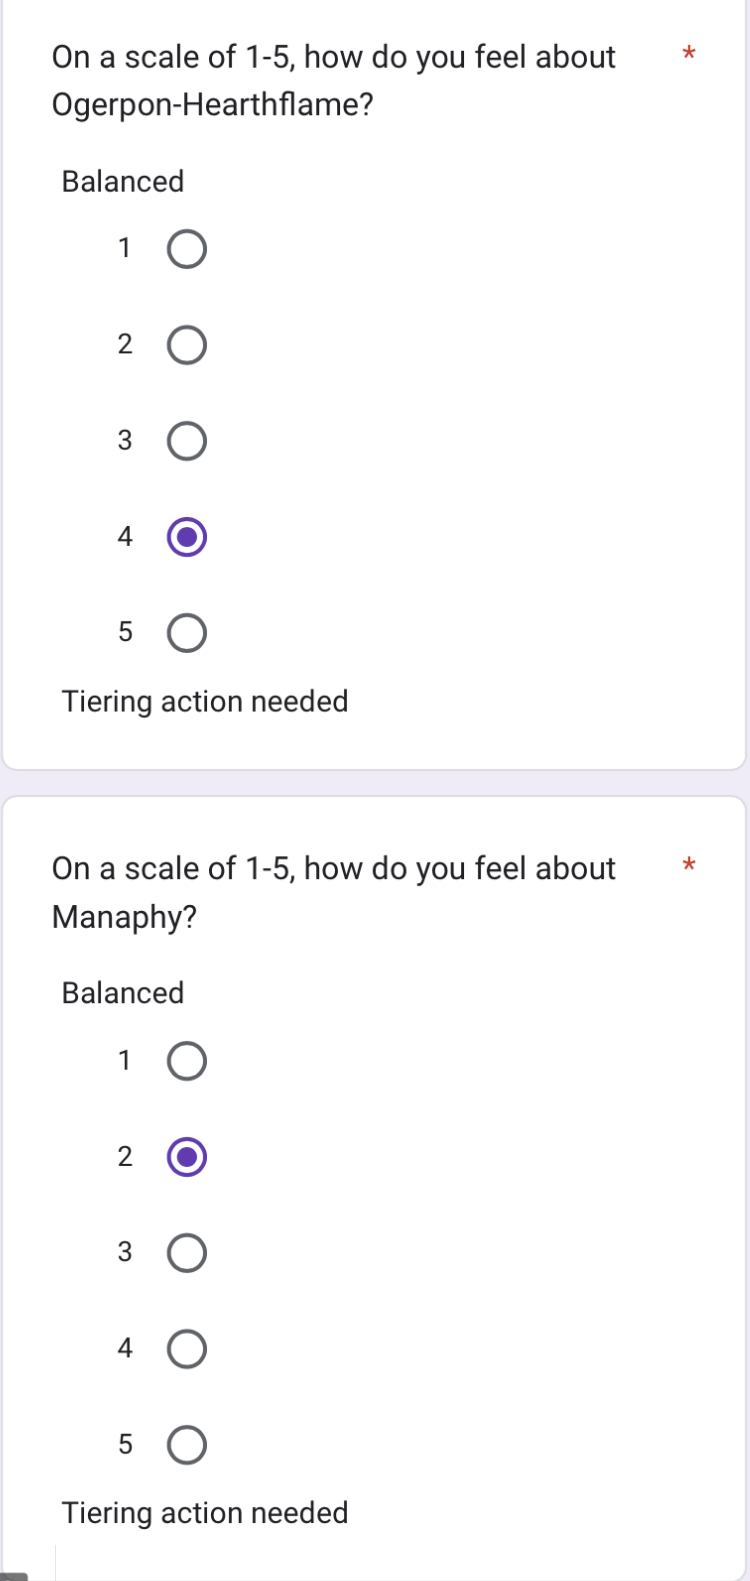This screenshot has width=750, height=1581.
Task: Click the 'Balanced' label above the Ogerpon-Hearthflame scale
Action: [x=123, y=182]
